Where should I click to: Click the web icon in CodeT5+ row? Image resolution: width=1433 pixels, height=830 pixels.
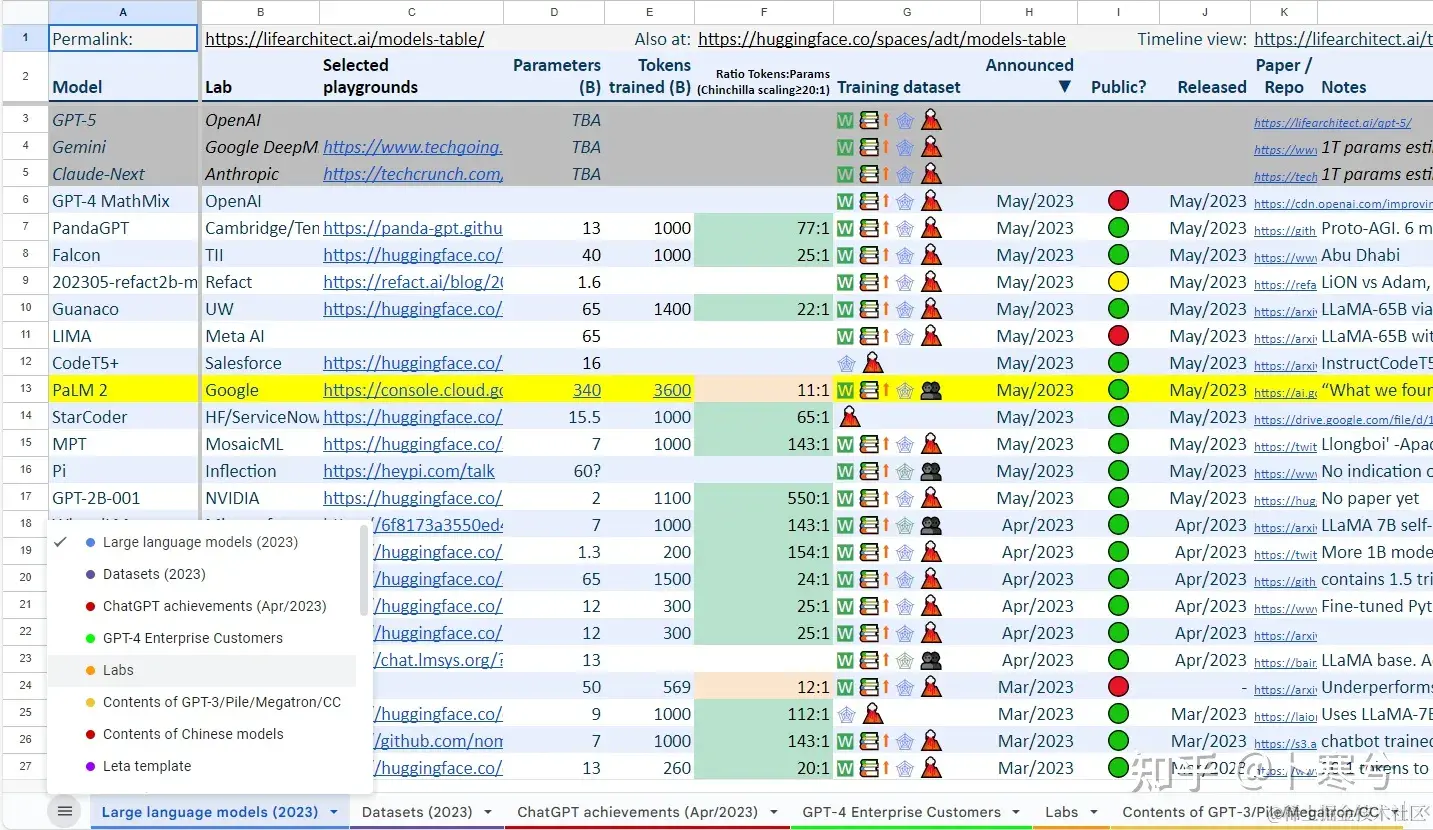[846, 363]
